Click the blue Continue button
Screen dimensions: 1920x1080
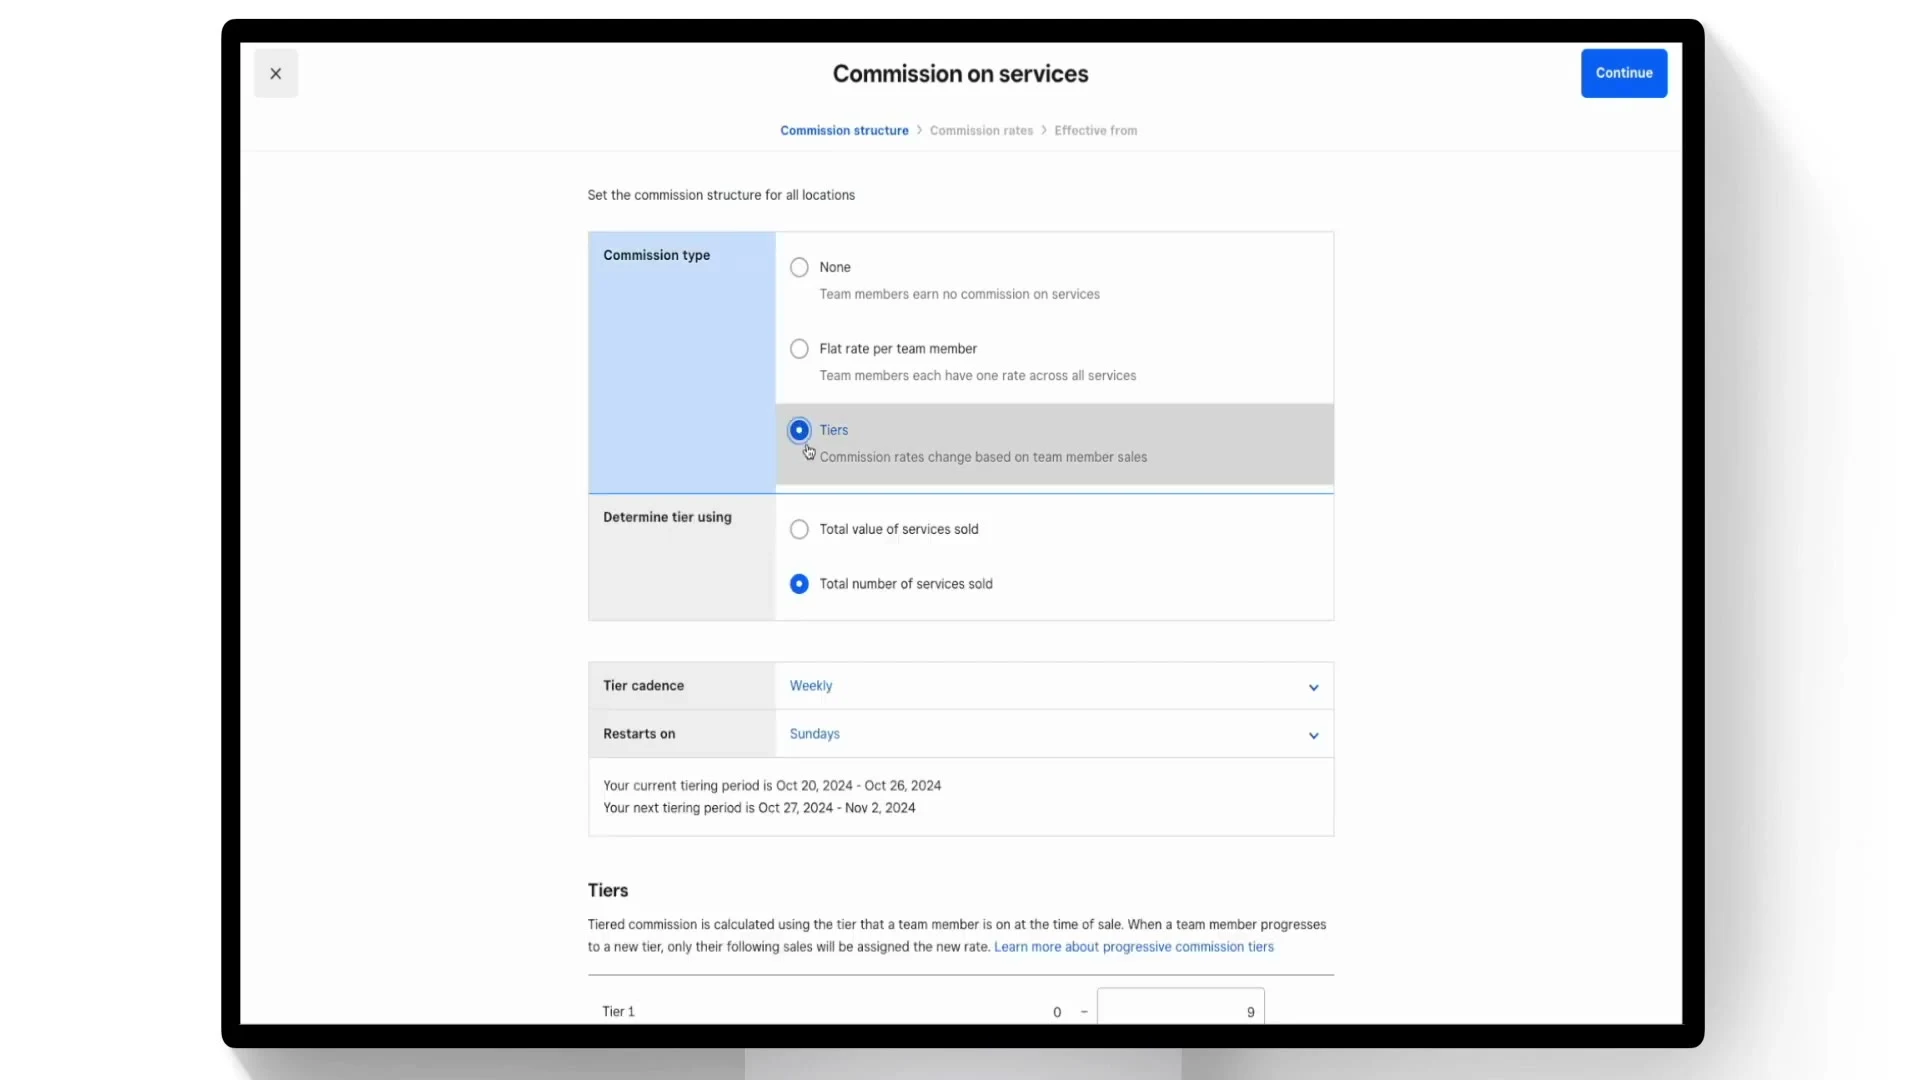point(1623,73)
